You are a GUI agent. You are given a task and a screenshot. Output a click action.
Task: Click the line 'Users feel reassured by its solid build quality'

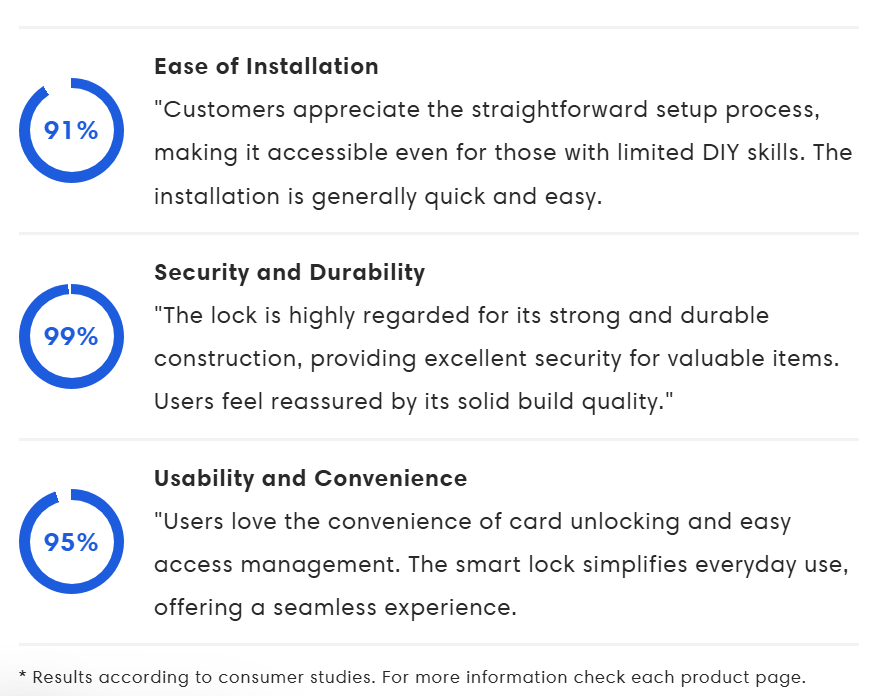(413, 401)
